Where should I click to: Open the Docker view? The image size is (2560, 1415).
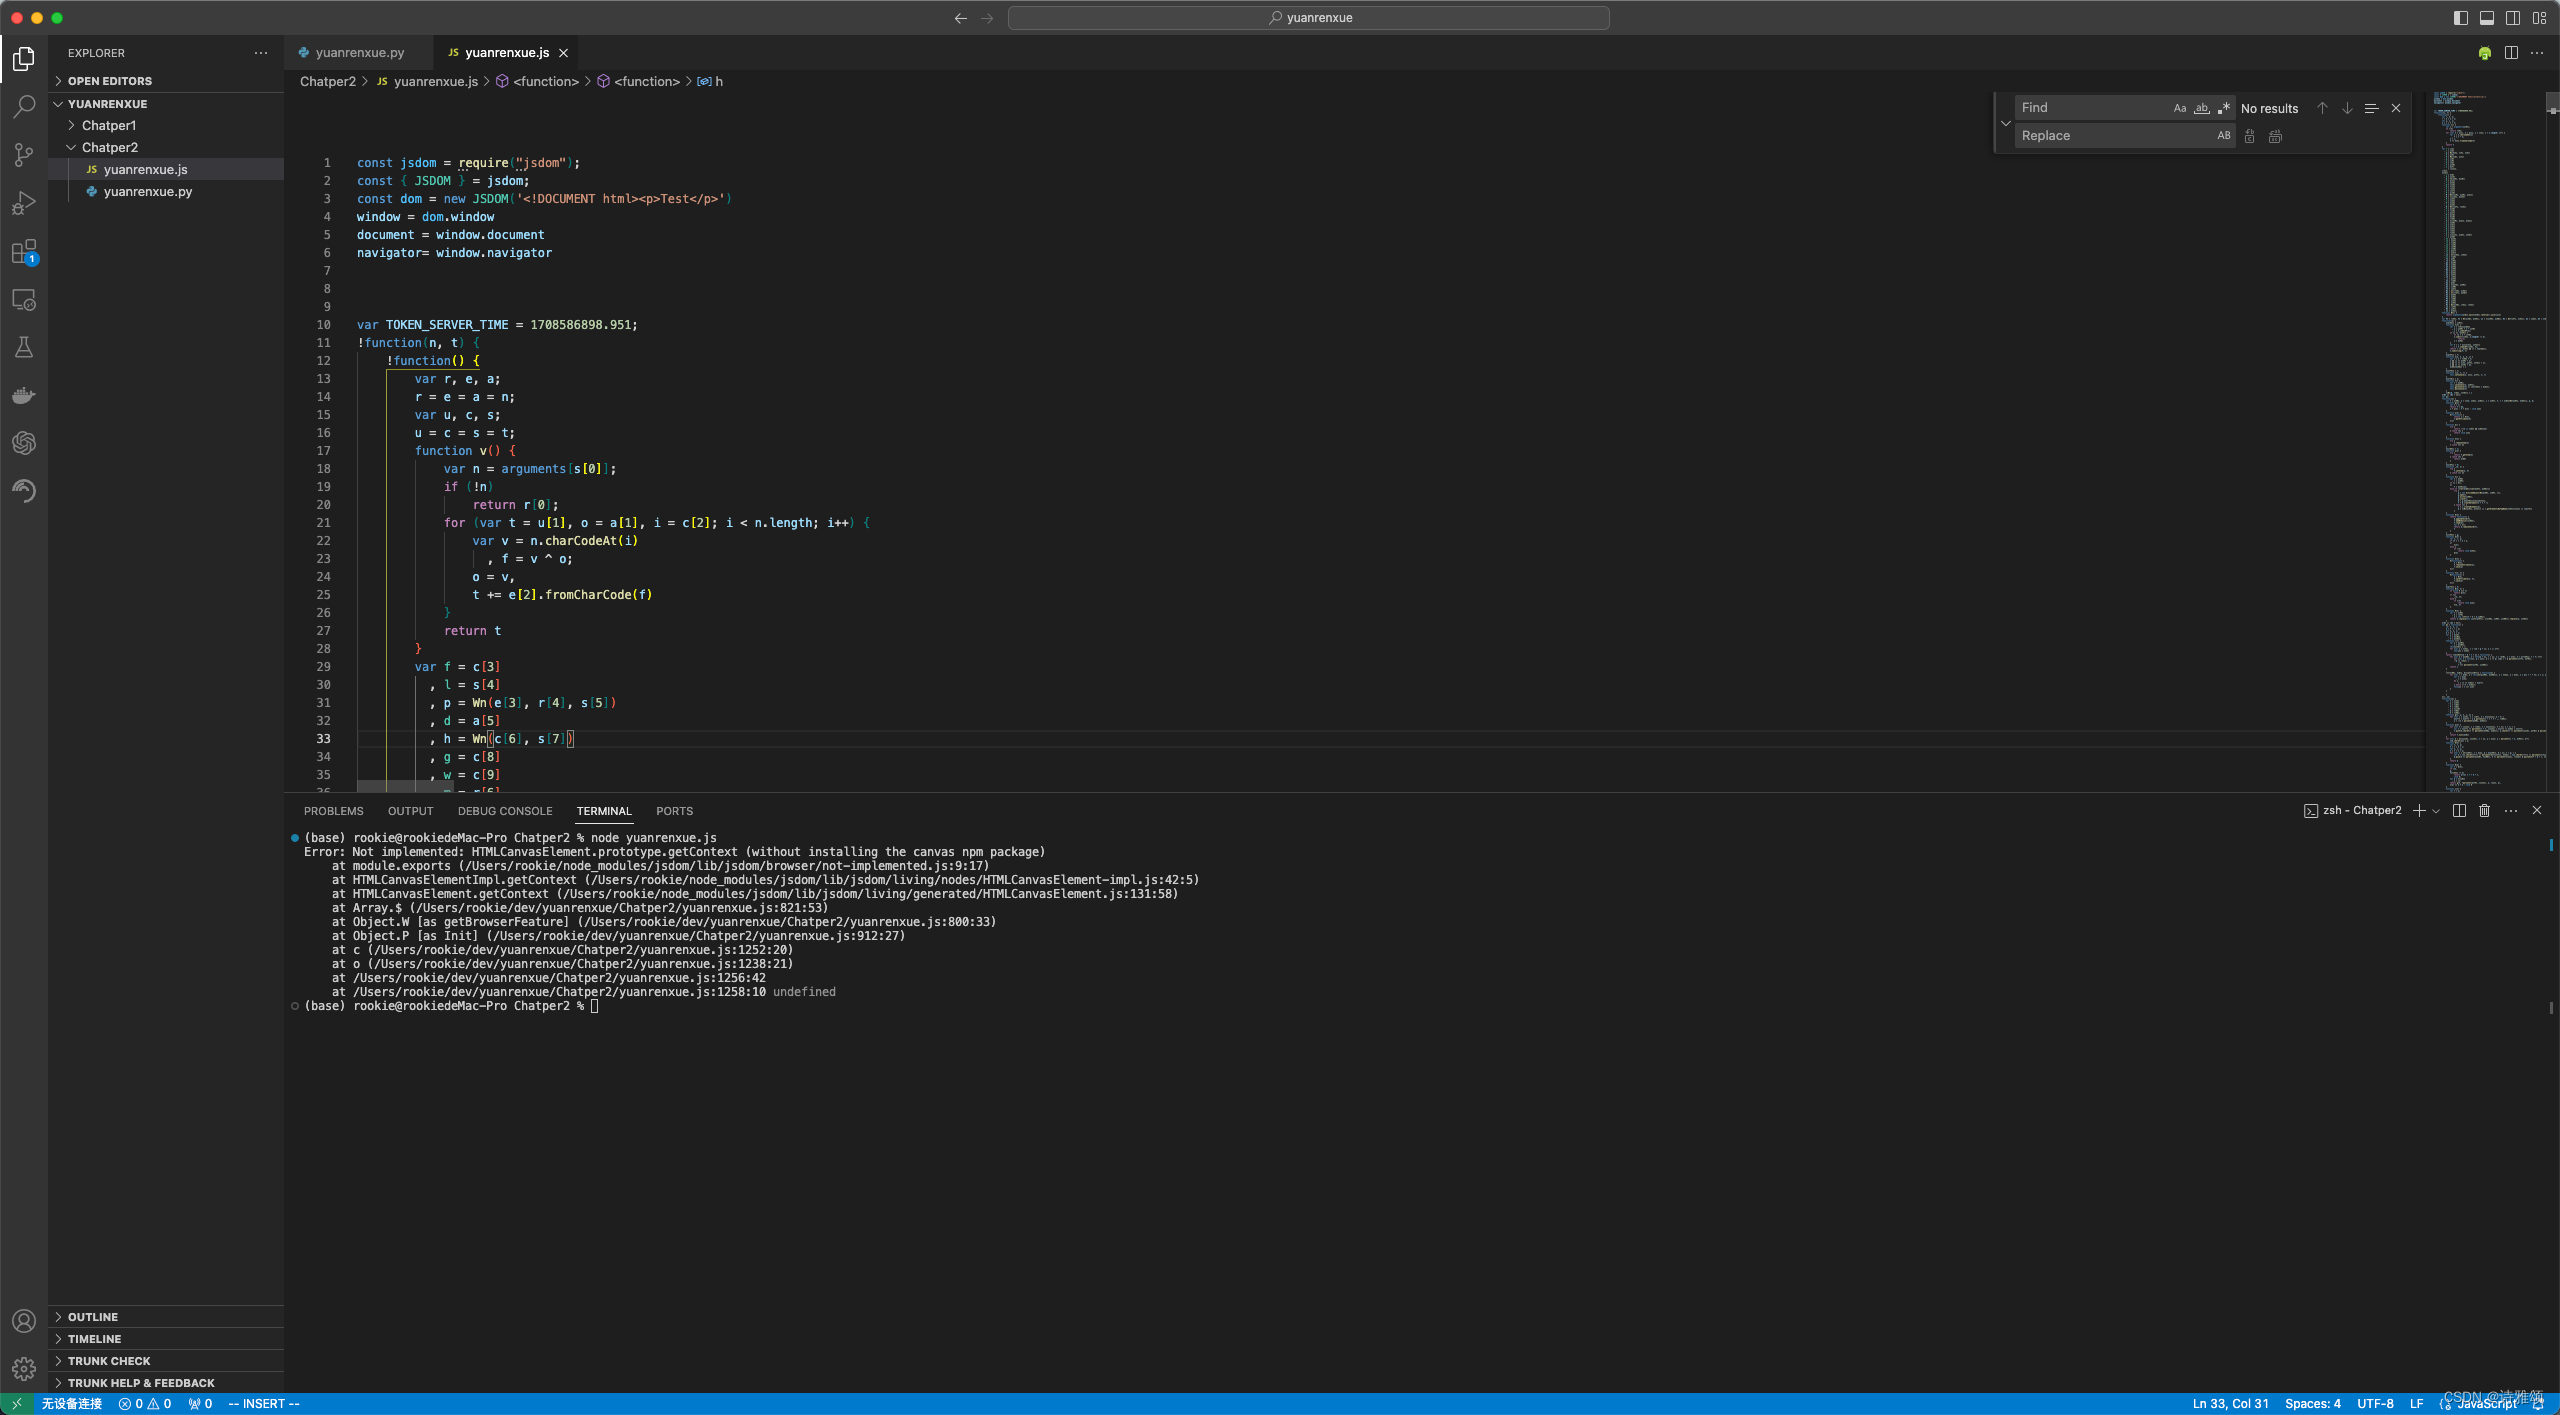24,395
